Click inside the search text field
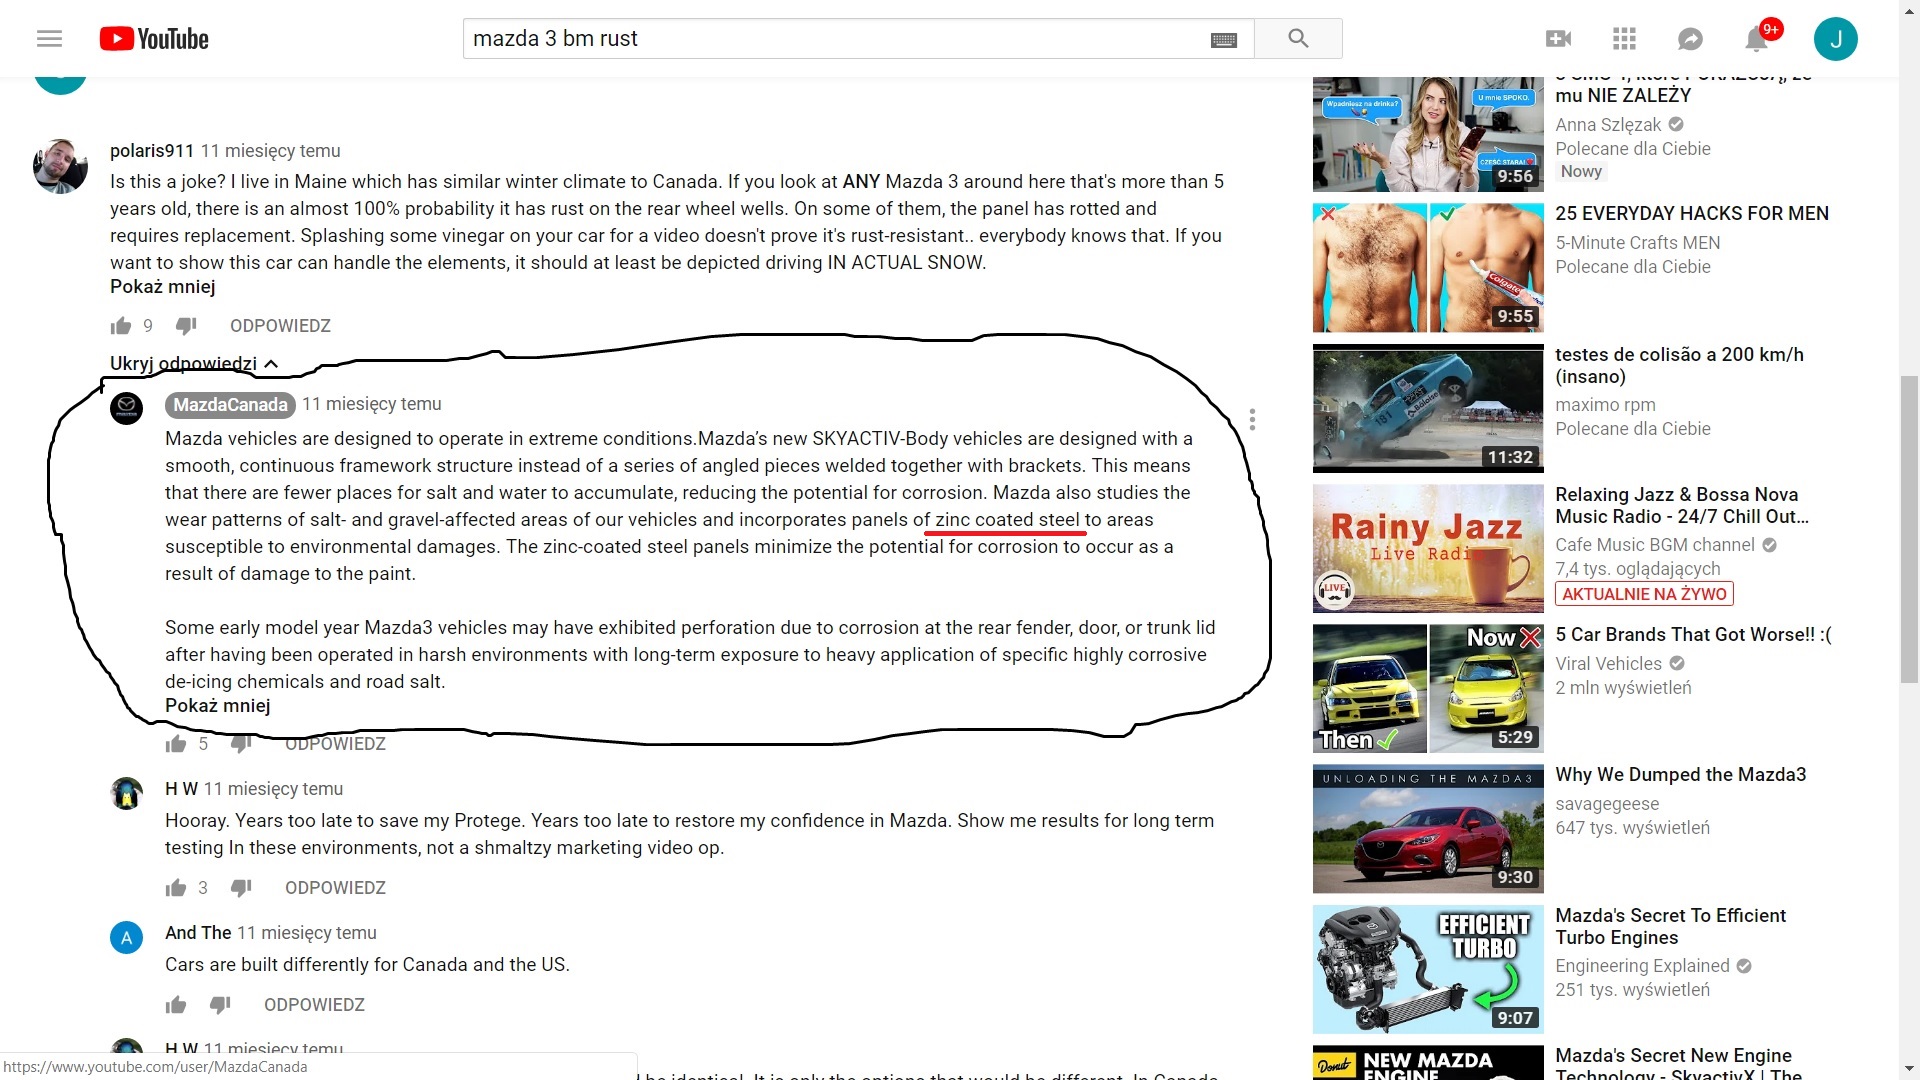 [830, 39]
